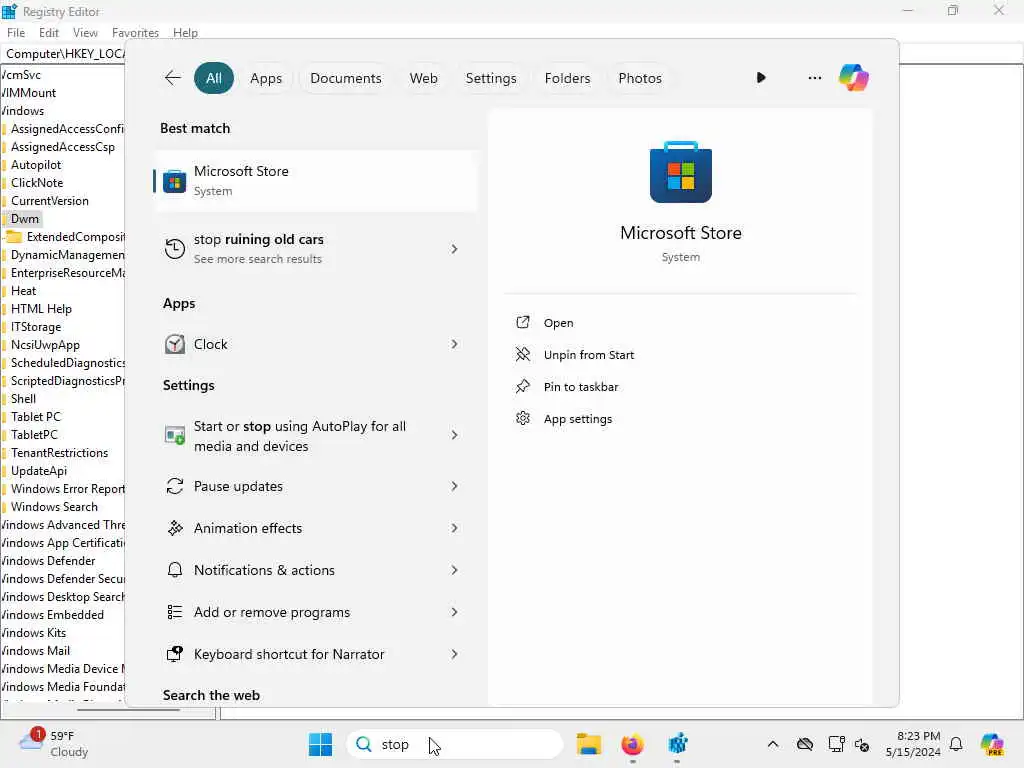Click the Unpin from Start pin icon

522,354
